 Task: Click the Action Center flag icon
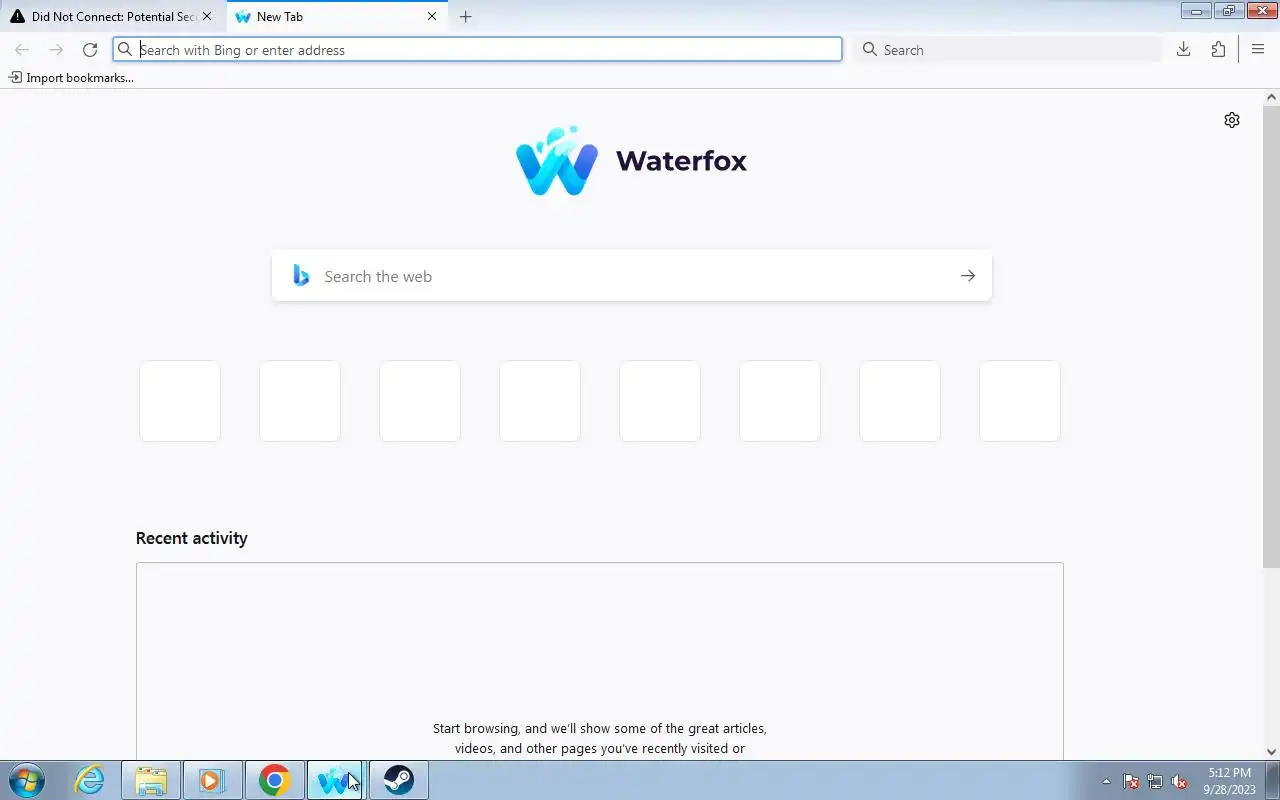[x=1131, y=781]
